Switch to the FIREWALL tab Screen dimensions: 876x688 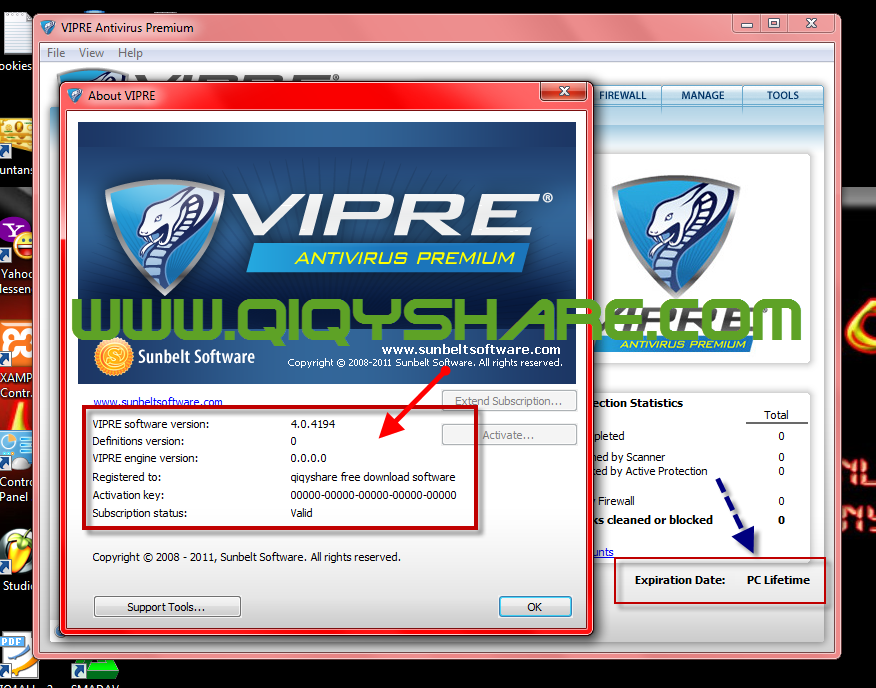coord(622,95)
